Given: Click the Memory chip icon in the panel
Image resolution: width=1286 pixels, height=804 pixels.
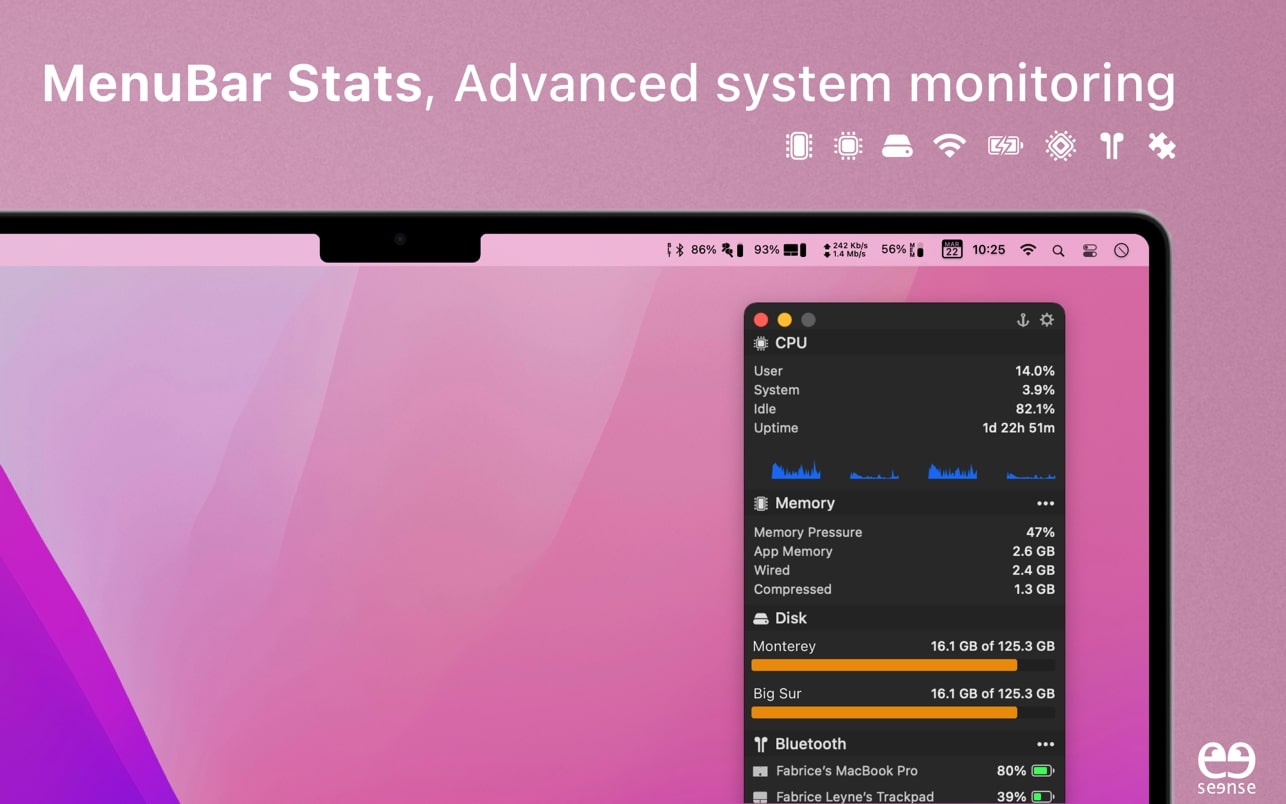Looking at the screenshot, I should [760, 503].
